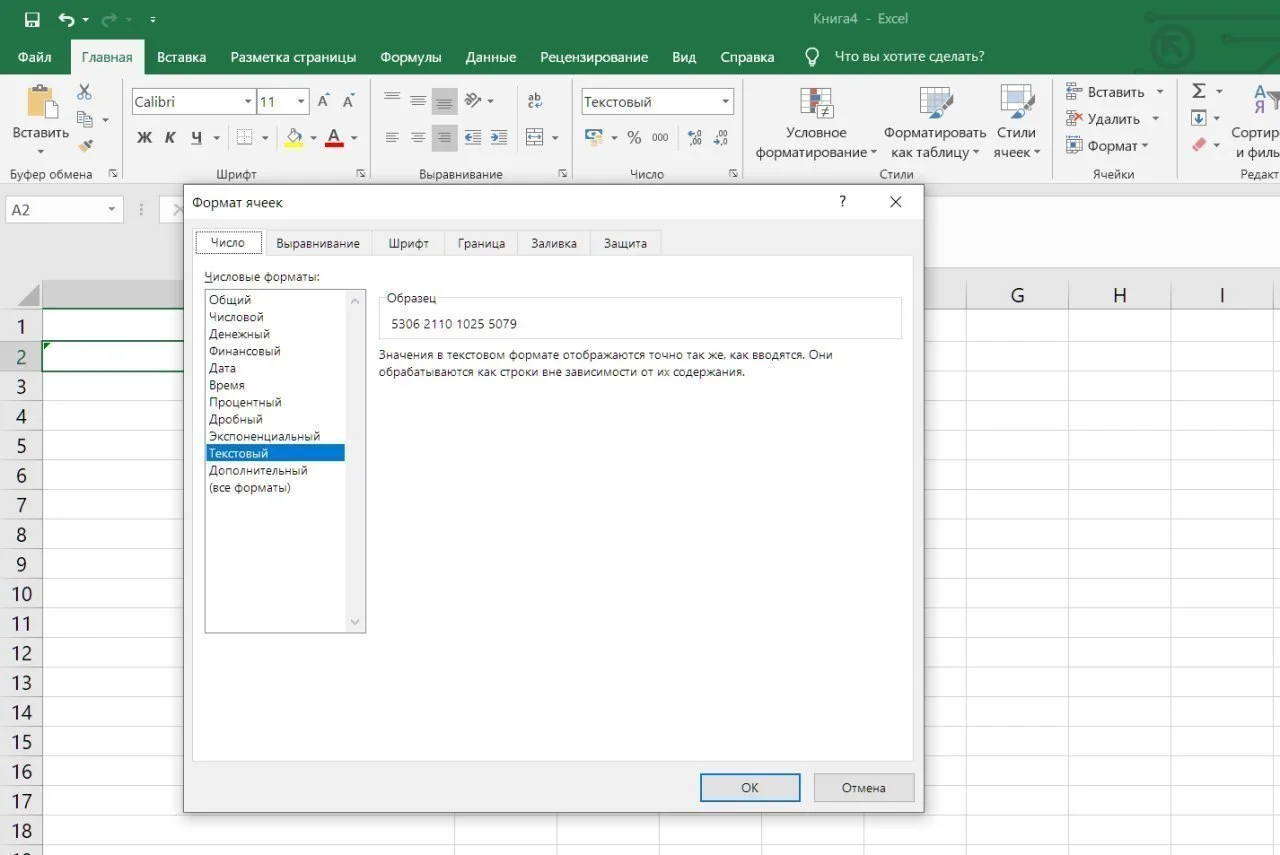Expand the Текстовый number format dropdown
Image resolution: width=1280 pixels, height=855 pixels.
(x=725, y=102)
